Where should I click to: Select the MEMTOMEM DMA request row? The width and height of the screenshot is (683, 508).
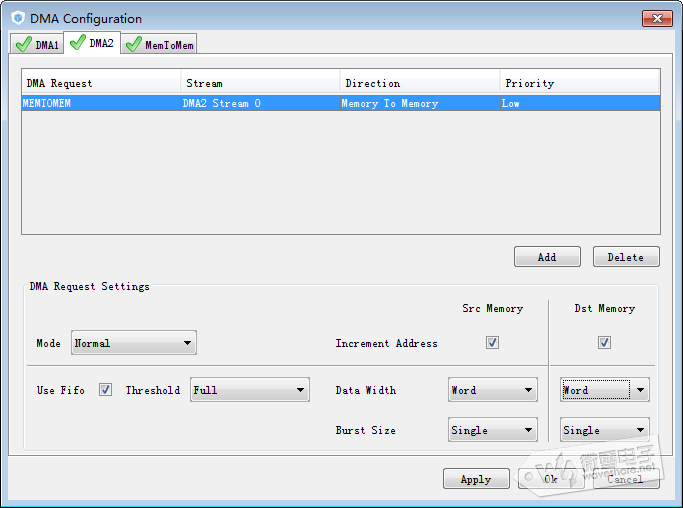[340, 103]
